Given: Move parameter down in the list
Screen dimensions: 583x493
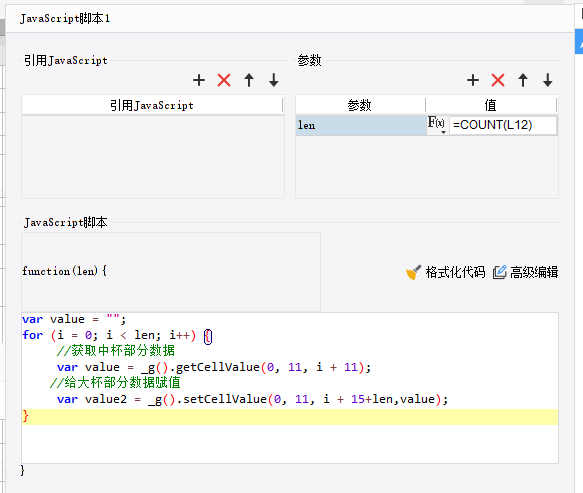Looking at the screenshot, I should [x=548, y=80].
